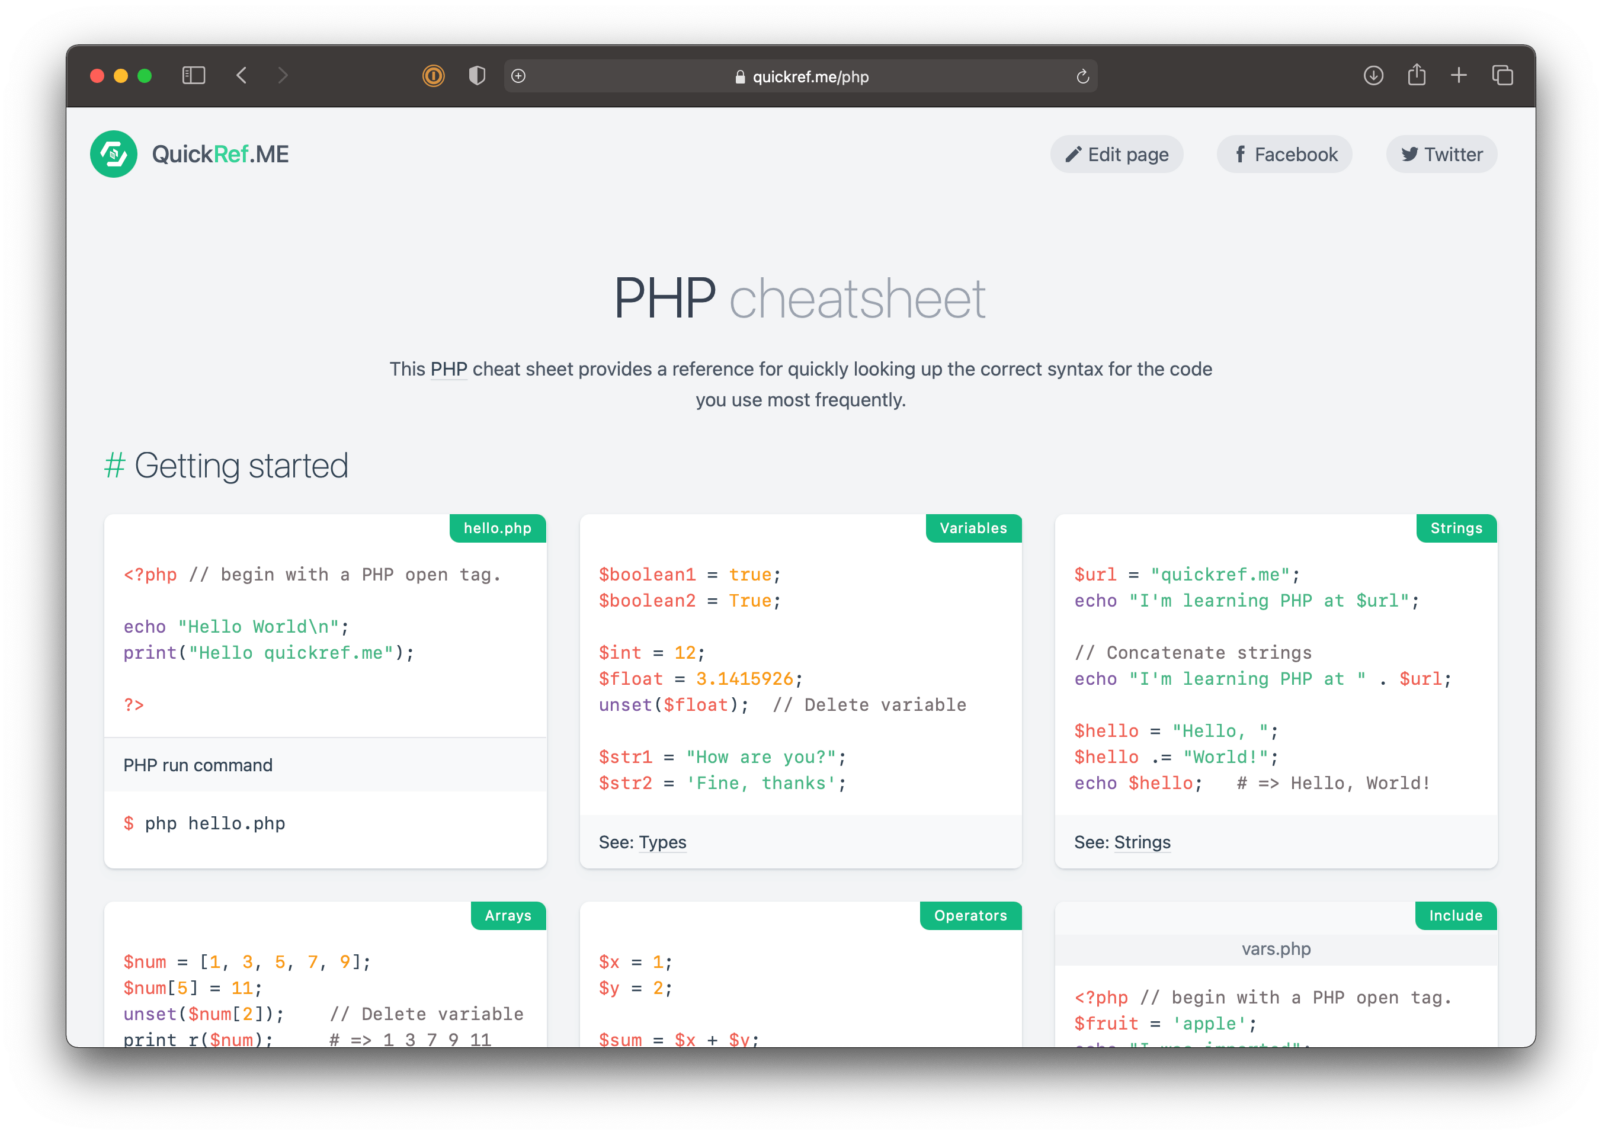The image size is (1602, 1135).
Task: Reload the page using the refresh icon
Action: point(1083,75)
